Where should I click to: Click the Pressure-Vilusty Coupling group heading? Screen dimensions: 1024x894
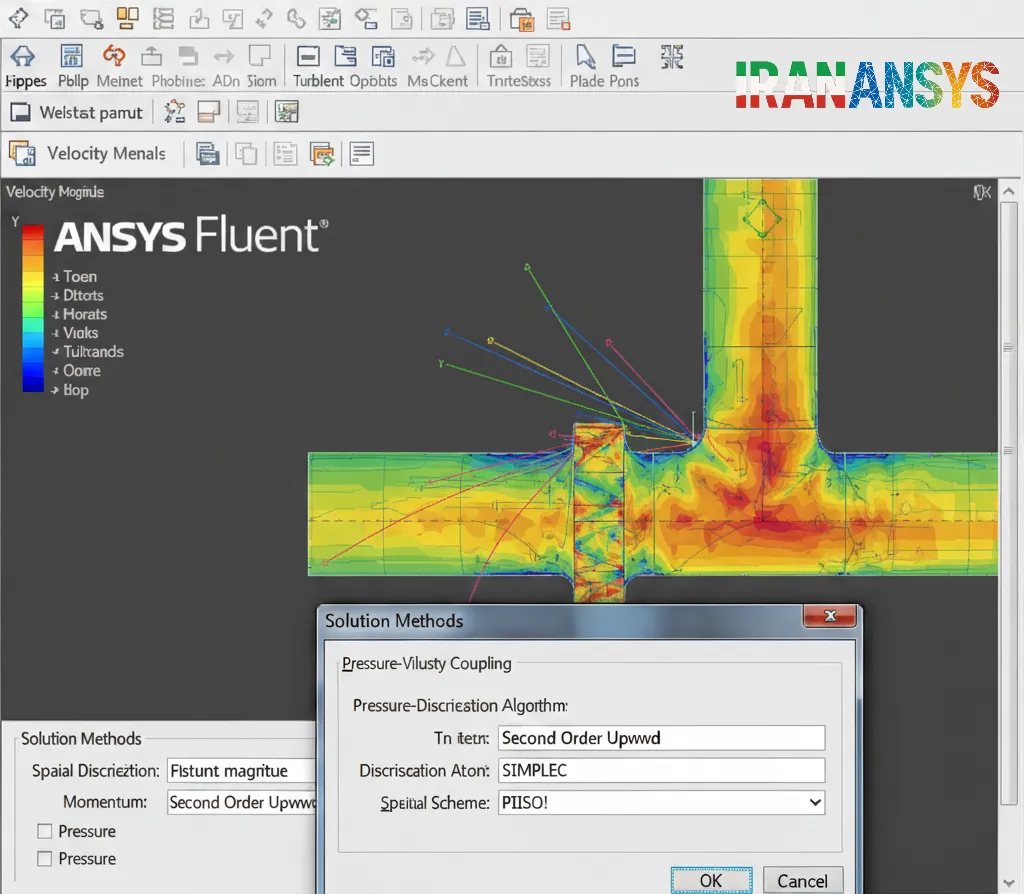(x=426, y=663)
